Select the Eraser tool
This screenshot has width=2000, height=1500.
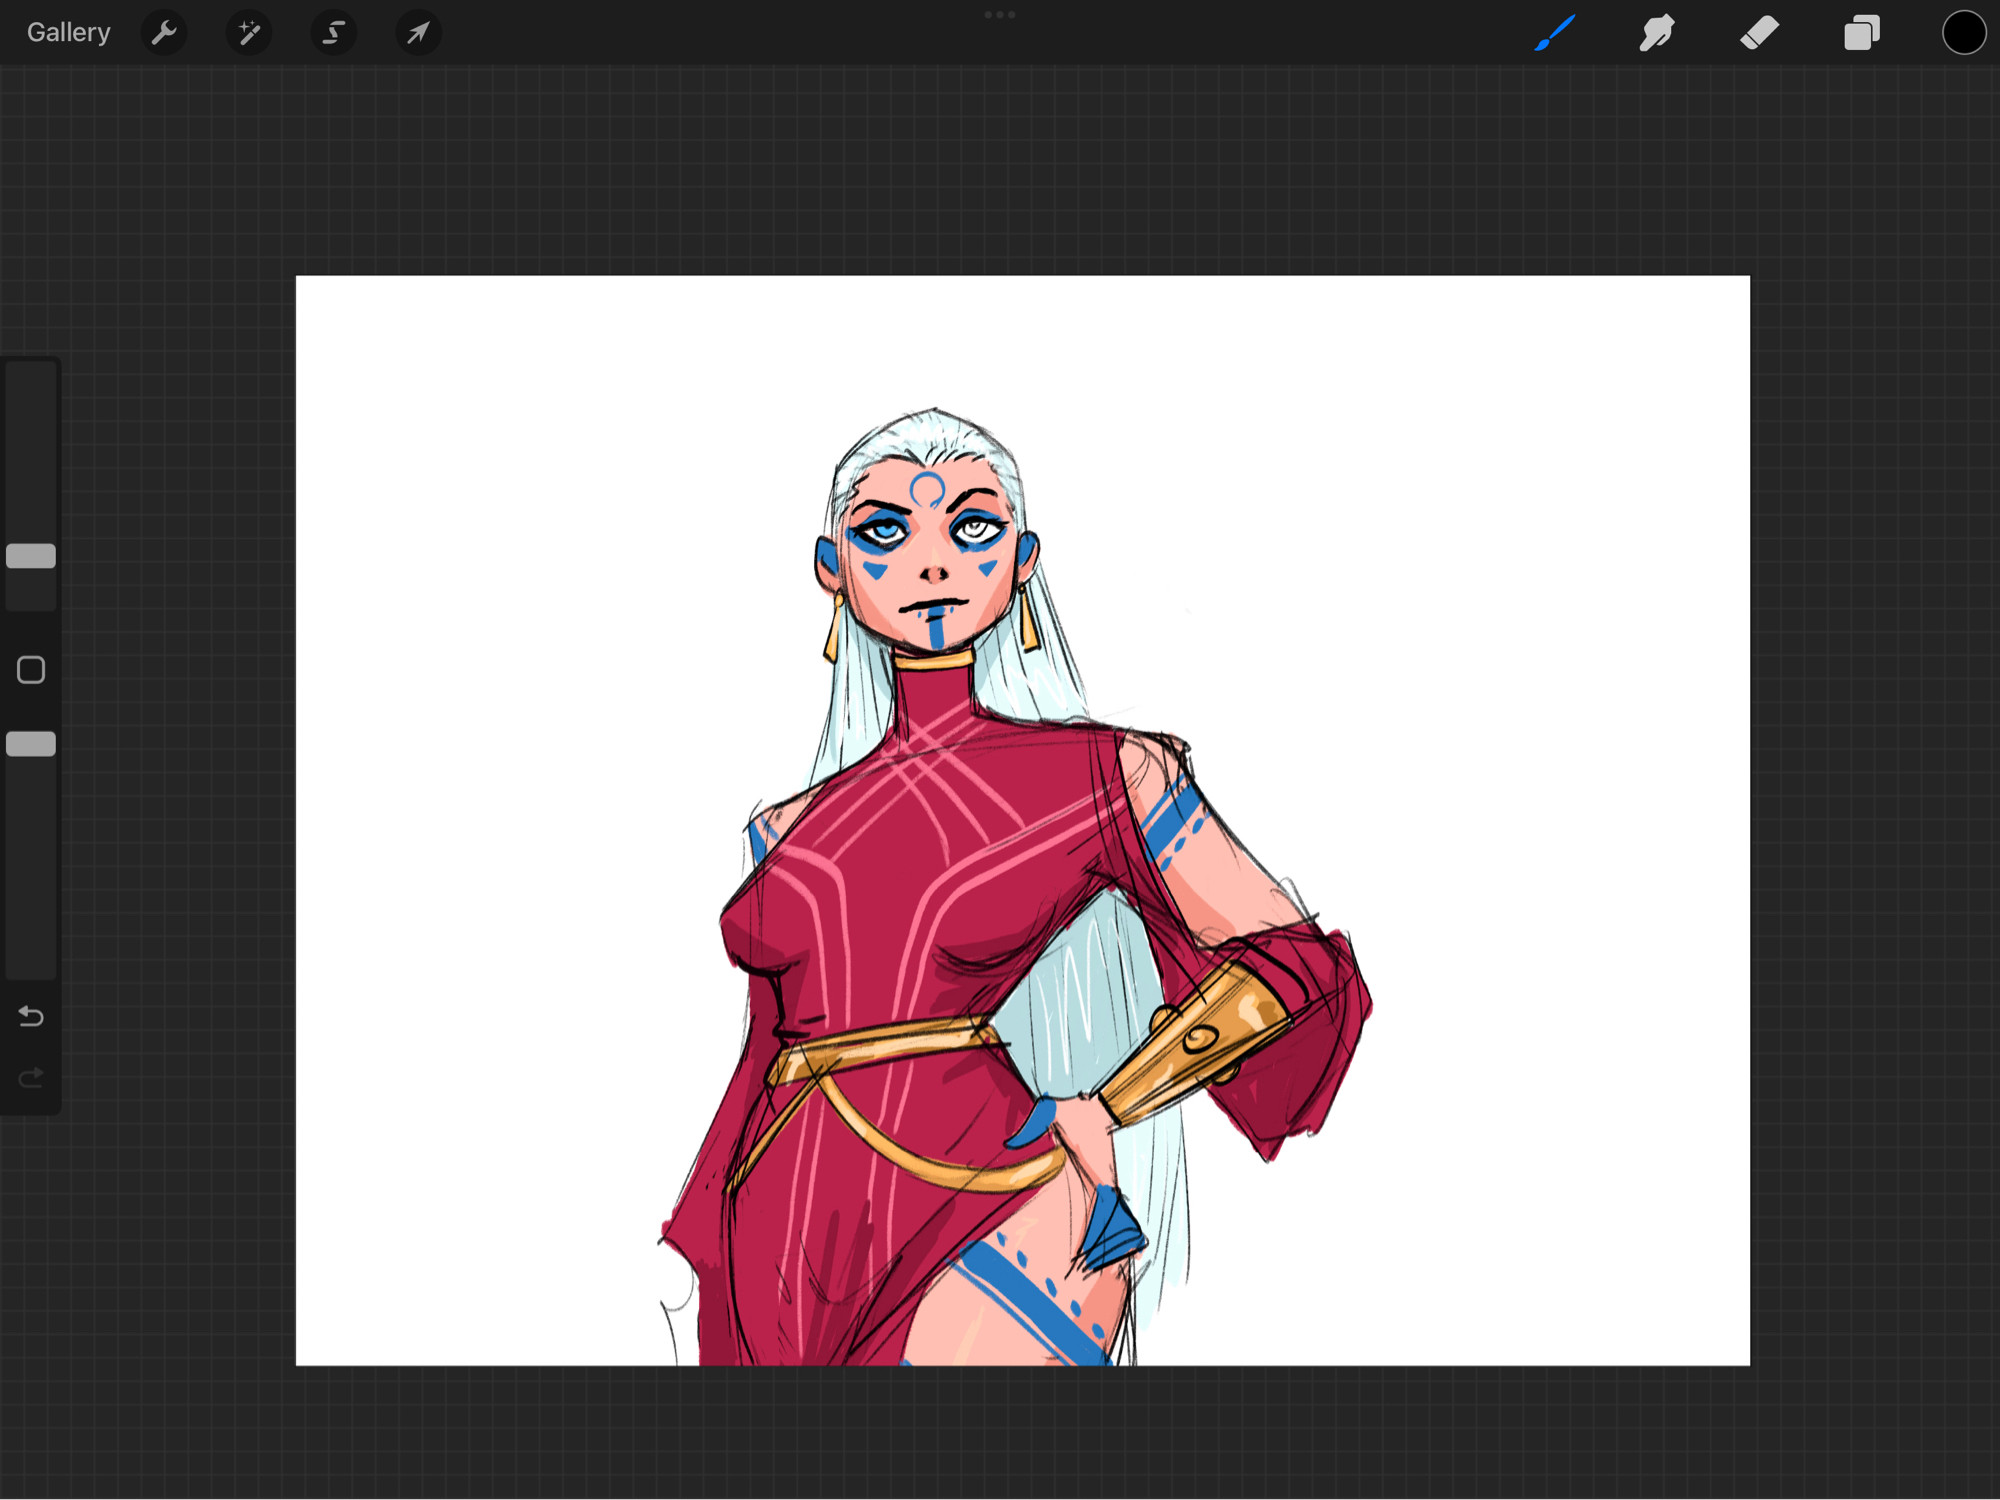click(1759, 33)
